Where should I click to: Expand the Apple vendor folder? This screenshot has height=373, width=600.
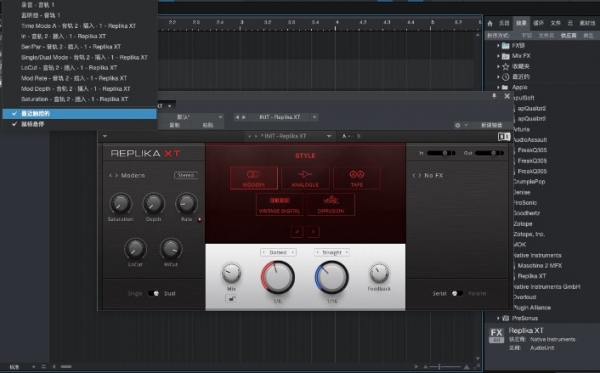498,87
